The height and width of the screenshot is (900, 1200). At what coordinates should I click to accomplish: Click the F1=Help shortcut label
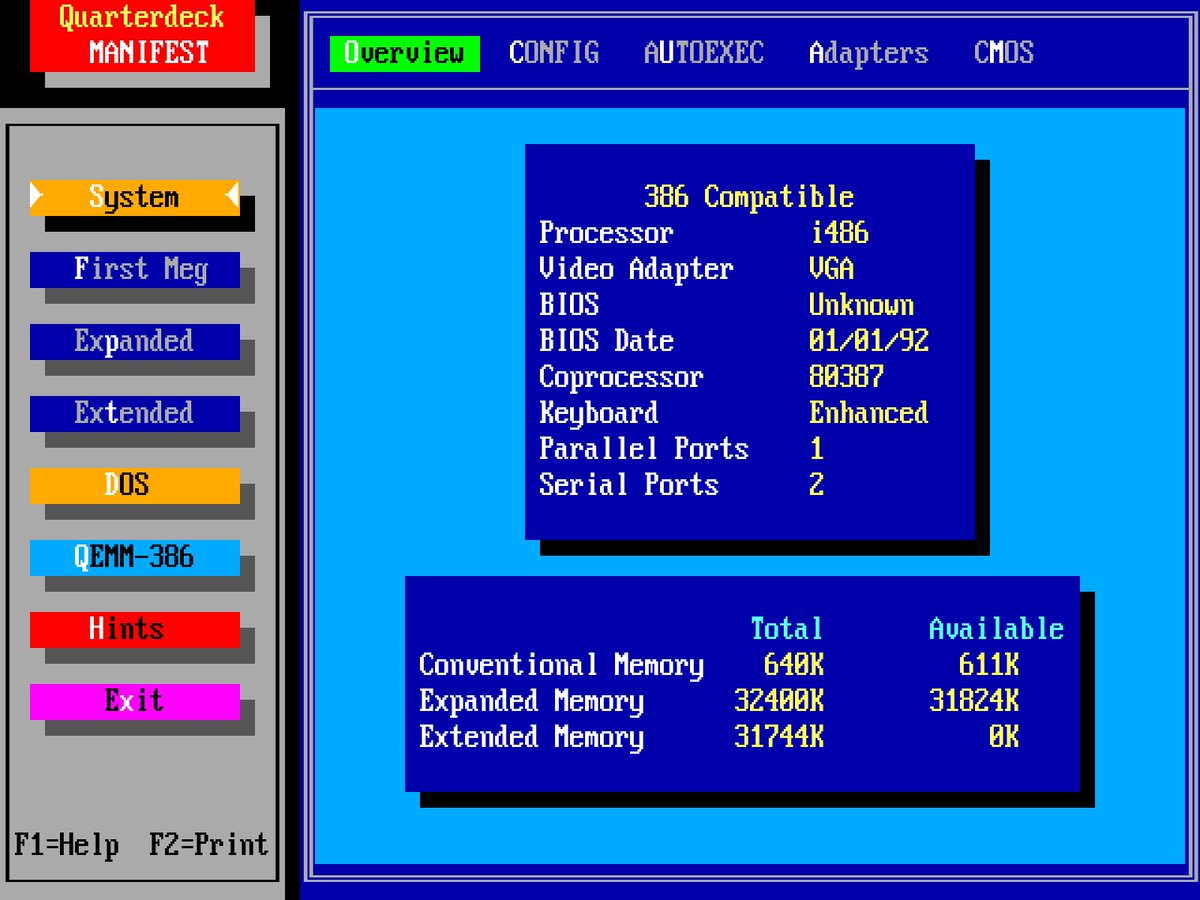pyautogui.click(x=67, y=845)
